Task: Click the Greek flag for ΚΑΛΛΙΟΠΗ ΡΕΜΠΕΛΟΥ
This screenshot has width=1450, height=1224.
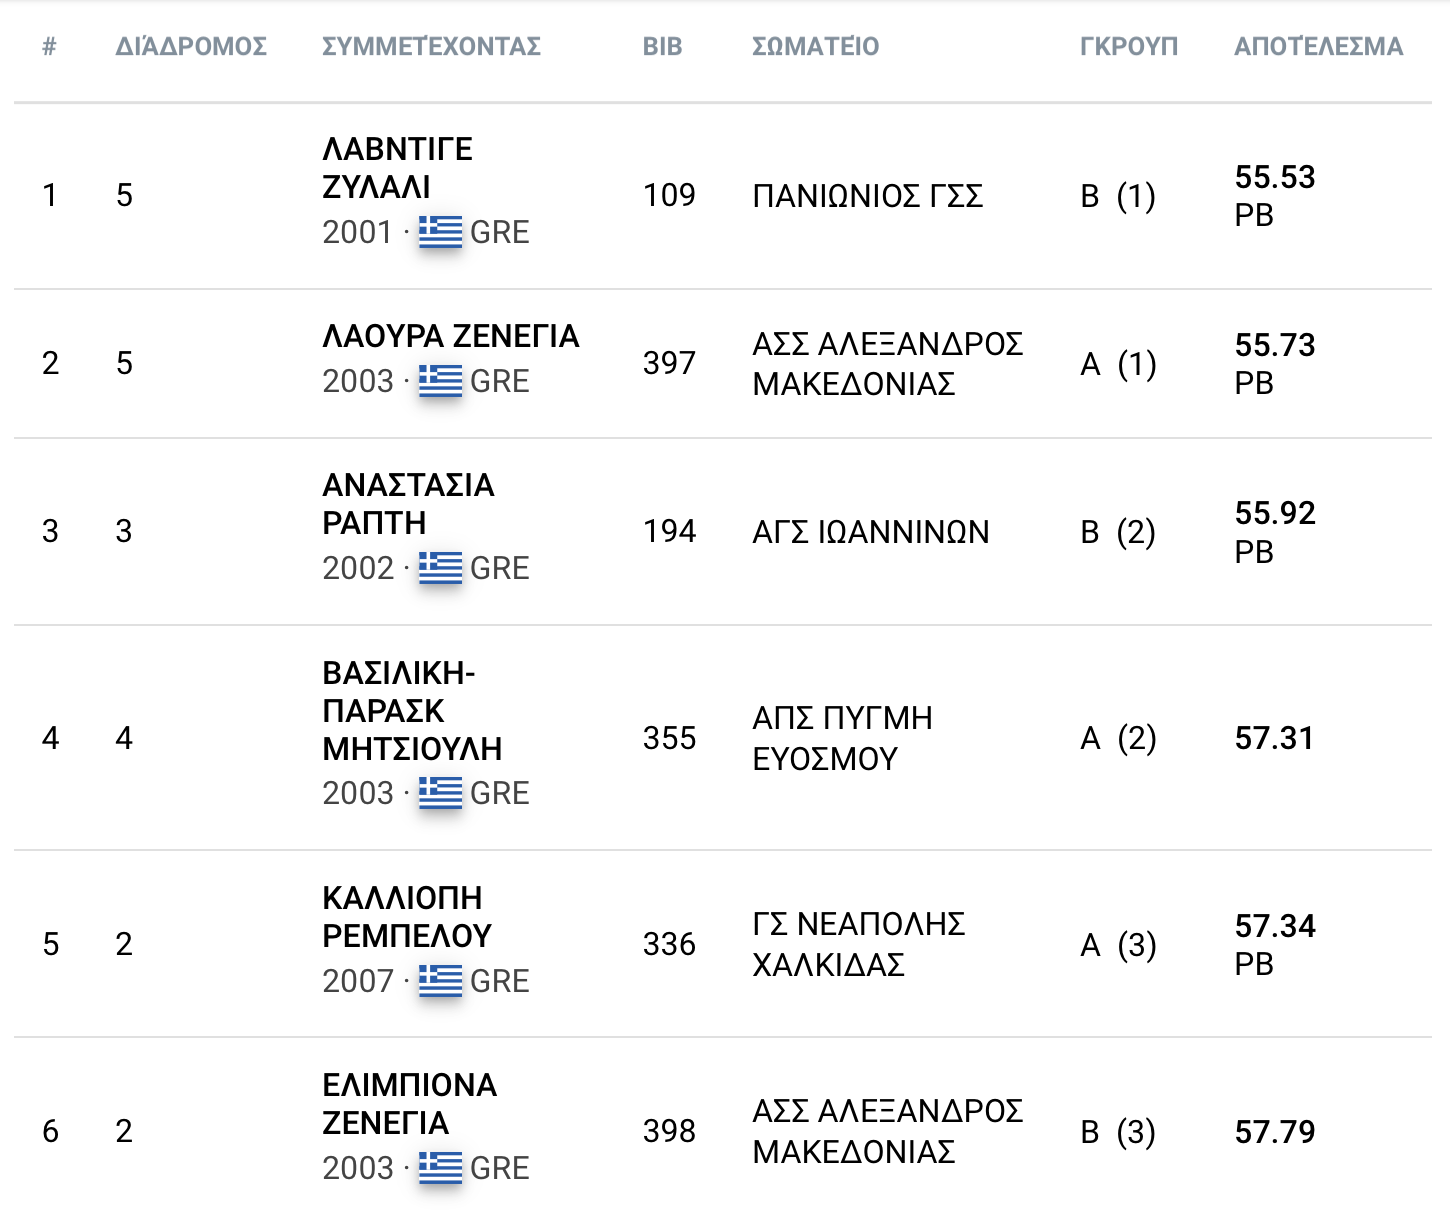Action: [x=440, y=981]
